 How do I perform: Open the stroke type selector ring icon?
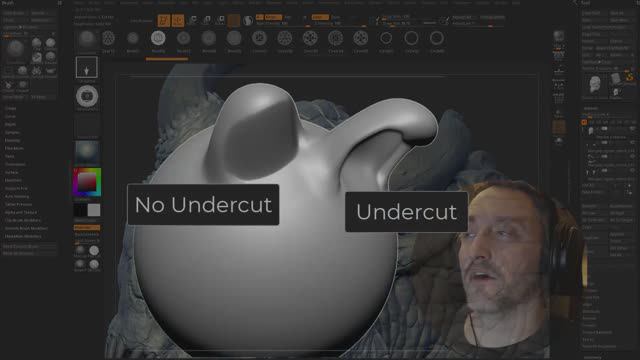[x=87, y=97]
